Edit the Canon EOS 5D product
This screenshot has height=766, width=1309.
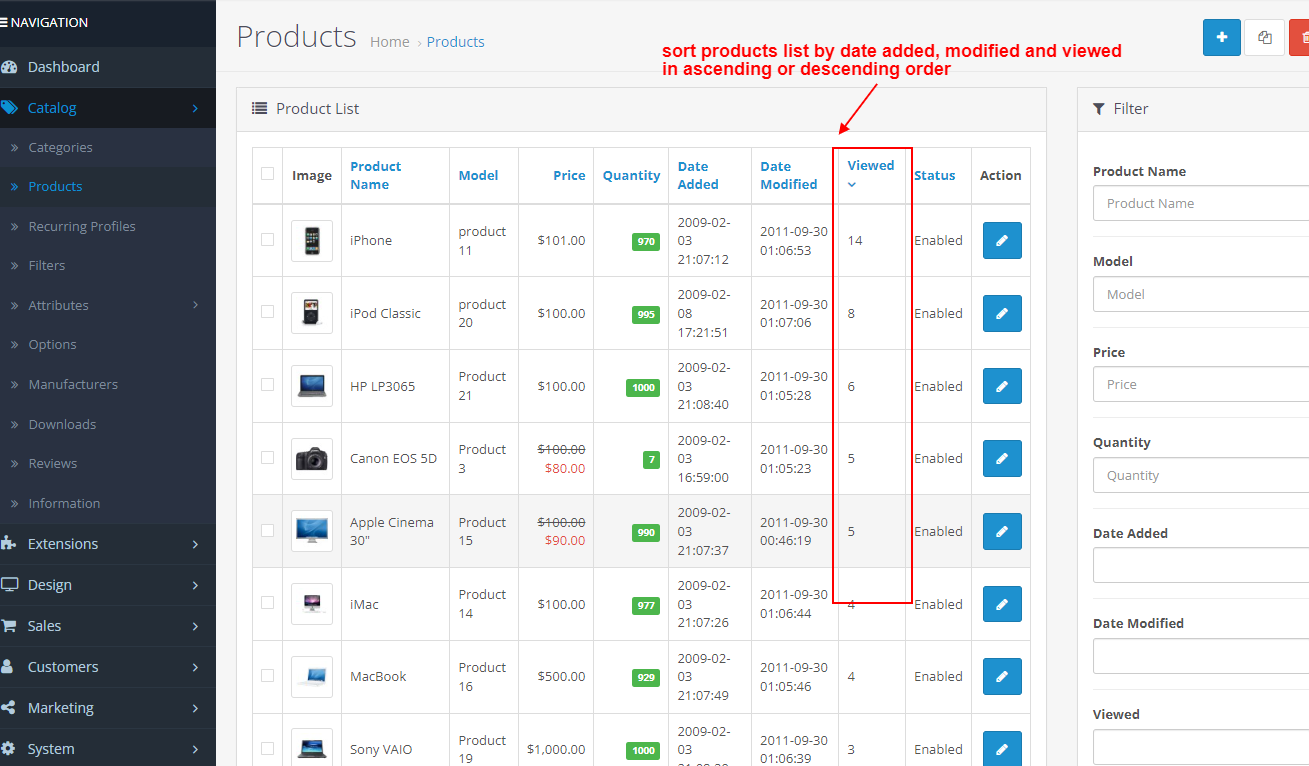coord(1002,458)
